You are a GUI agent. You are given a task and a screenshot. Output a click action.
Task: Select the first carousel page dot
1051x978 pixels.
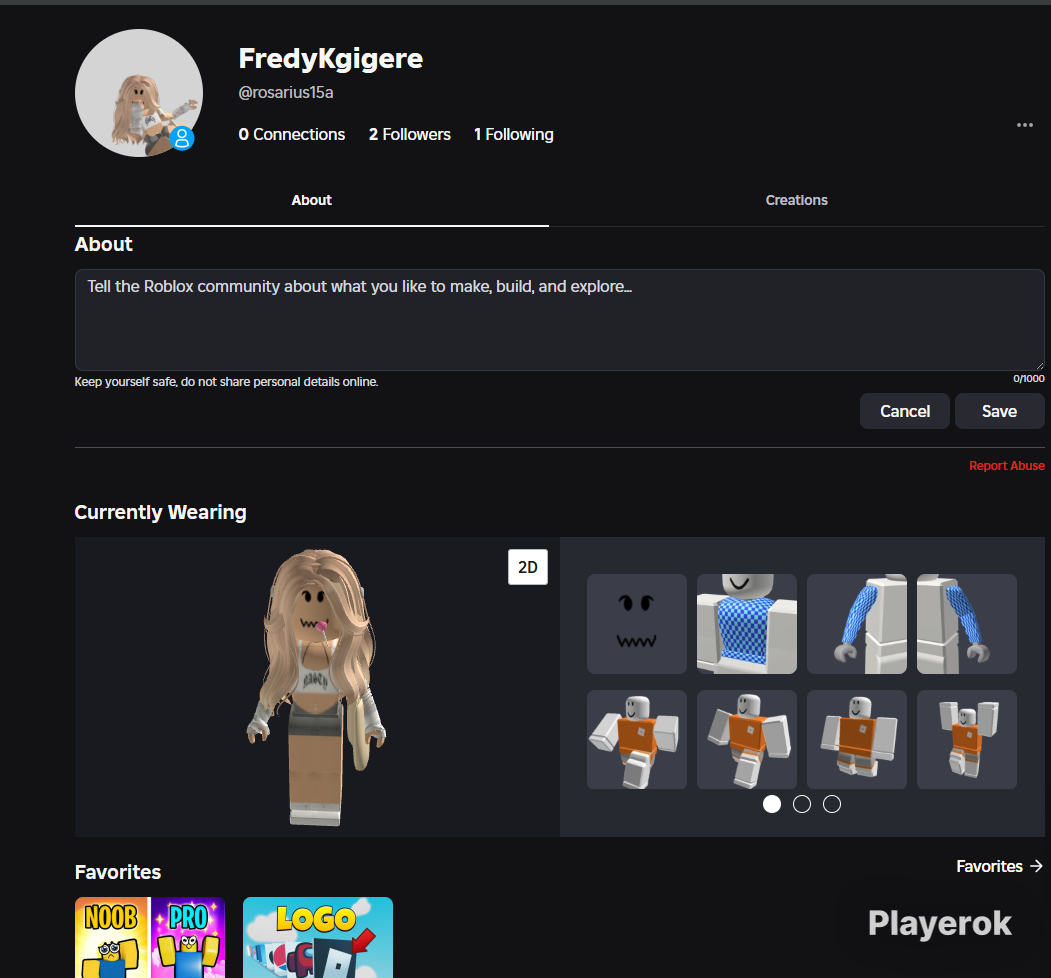pyautogui.click(x=771, y=804)
